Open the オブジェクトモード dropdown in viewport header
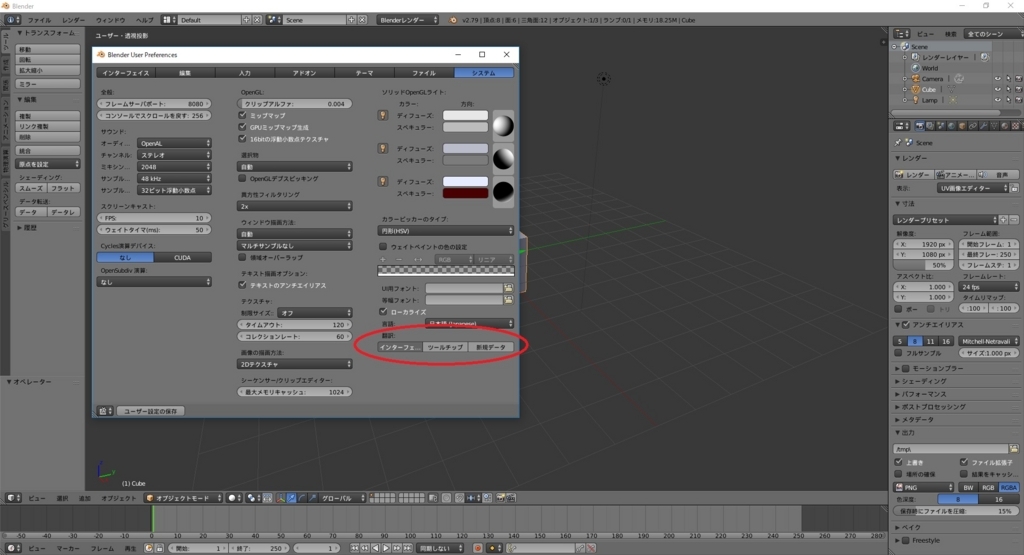Image resolution: width=1024 pixels, height=555 pixels. pyautogui.click(x=184, y=498)
